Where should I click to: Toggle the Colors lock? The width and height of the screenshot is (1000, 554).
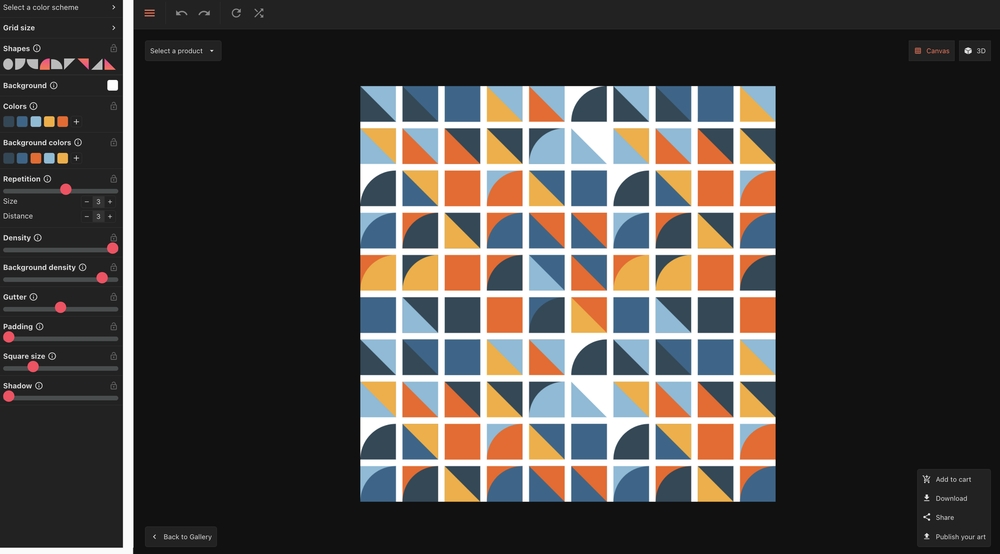114,106
